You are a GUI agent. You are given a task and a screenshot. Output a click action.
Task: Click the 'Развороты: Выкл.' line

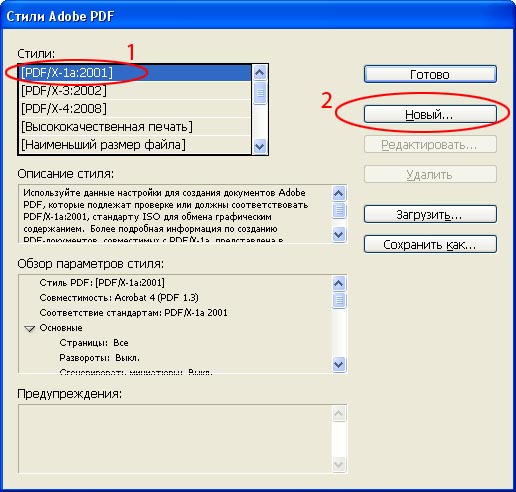pyautogui.click(x=99, y=358)
